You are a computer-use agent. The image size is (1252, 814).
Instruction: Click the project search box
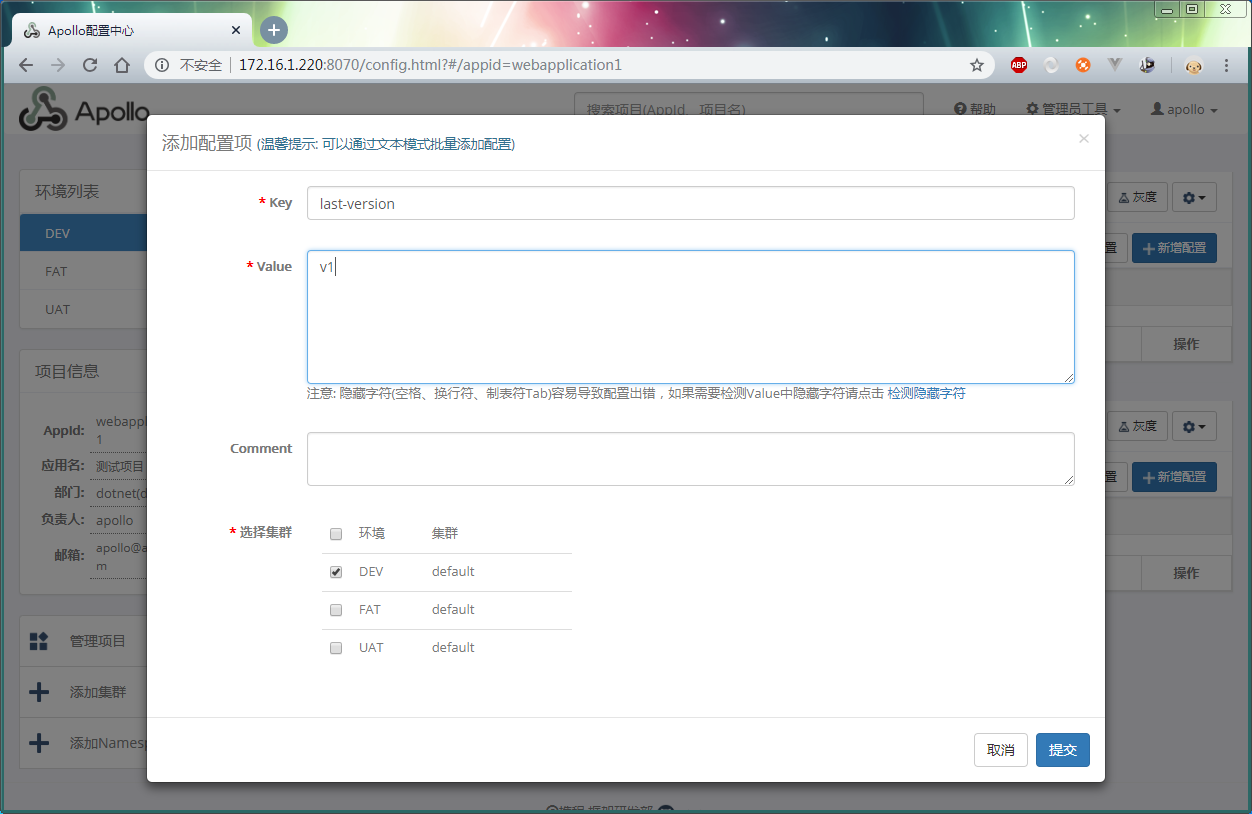[748, 109]
